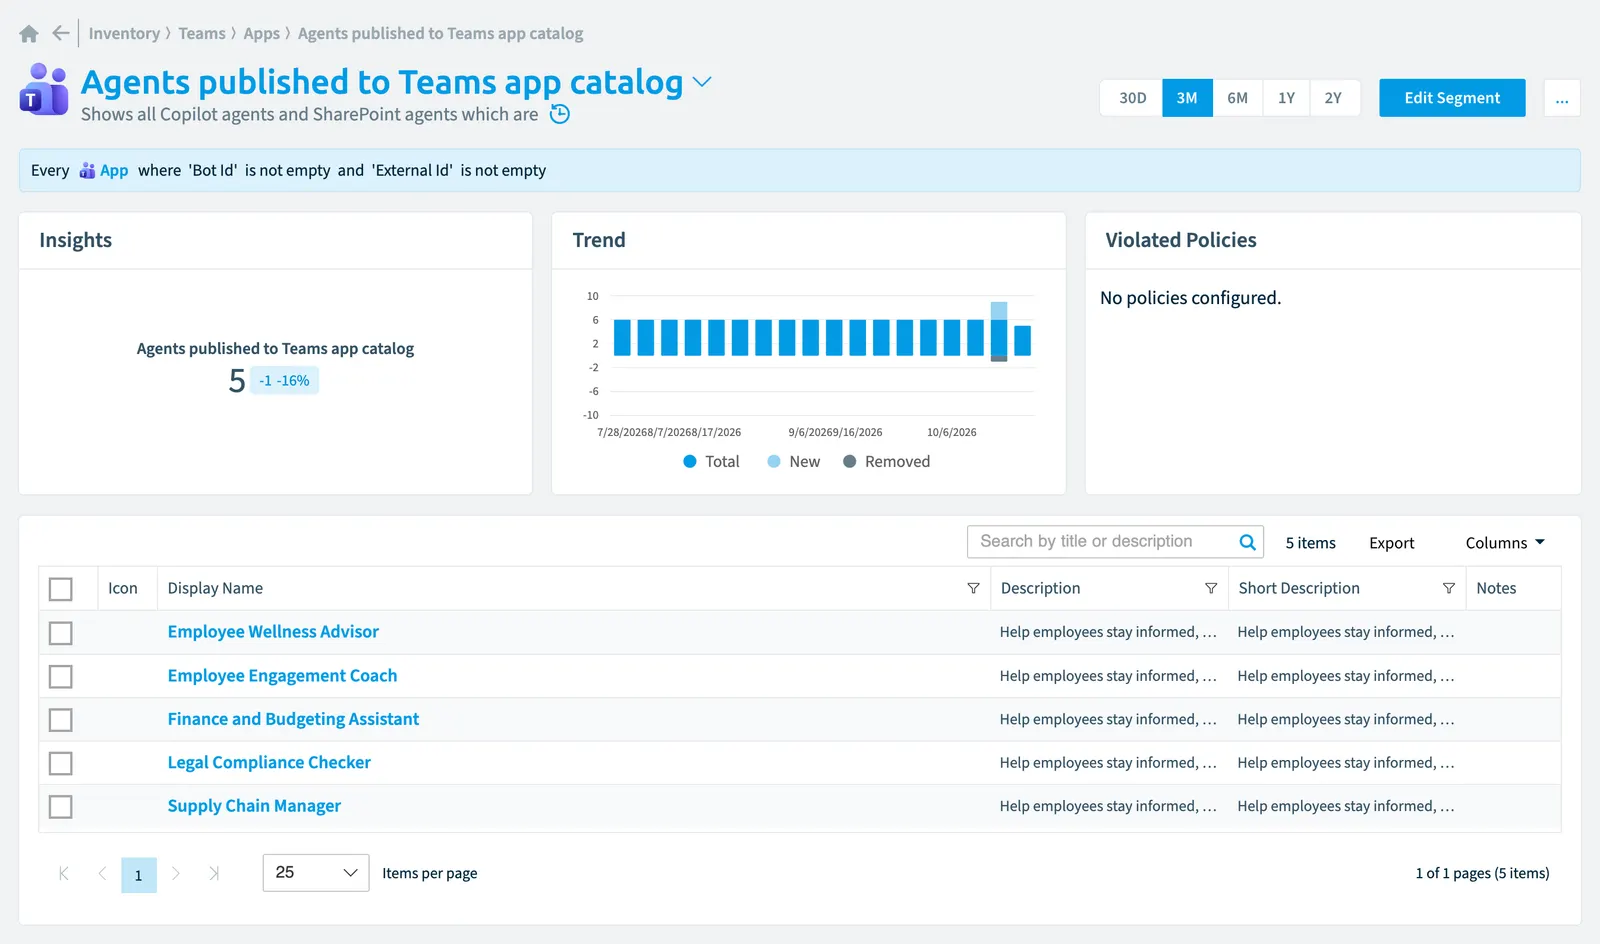Toggle the New series in the trend legend
This screenshot has height=944, width=1600.
(793, 461)
